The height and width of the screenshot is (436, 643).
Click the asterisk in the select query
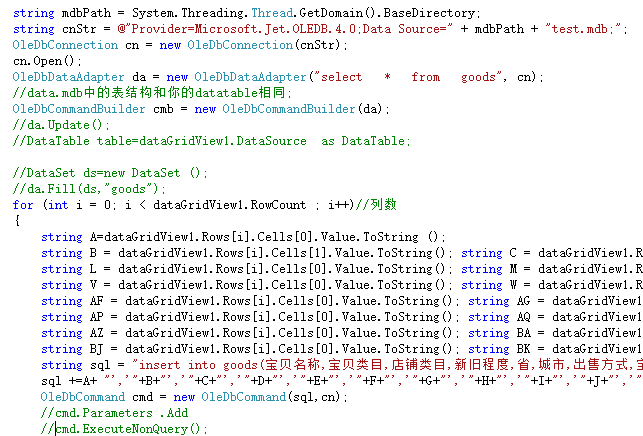coord(387,77)
